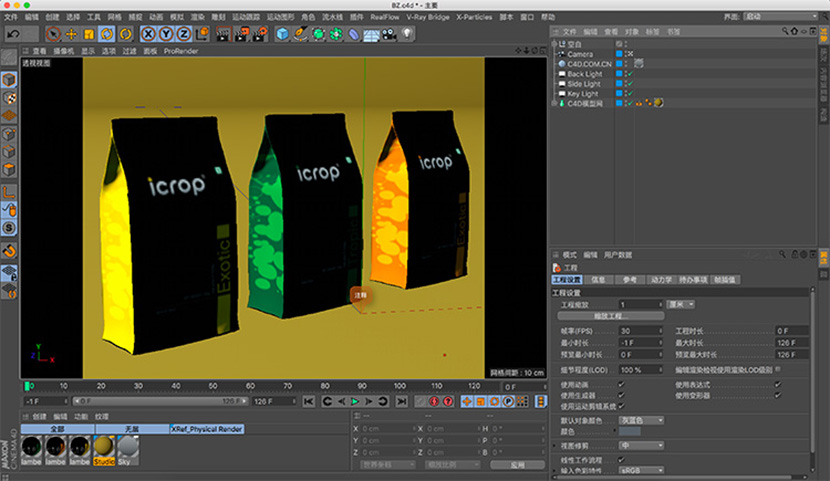Click the Enable Axis L-shaped icon

pos(9,193)
